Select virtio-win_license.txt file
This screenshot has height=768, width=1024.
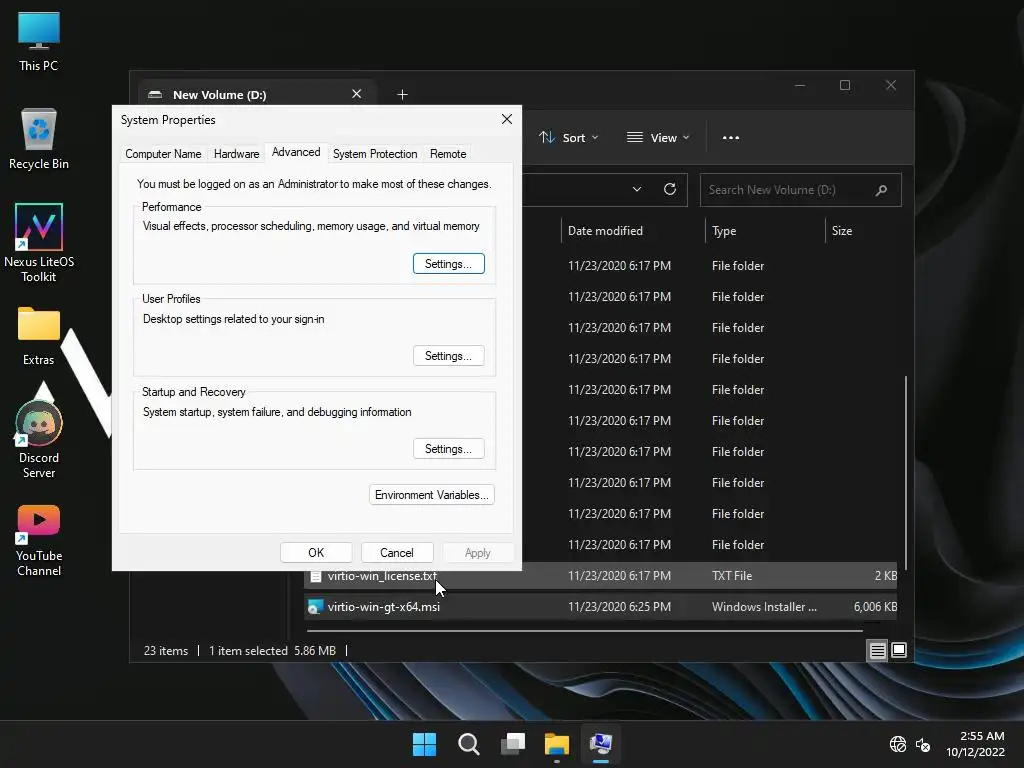tap(600, 575)
